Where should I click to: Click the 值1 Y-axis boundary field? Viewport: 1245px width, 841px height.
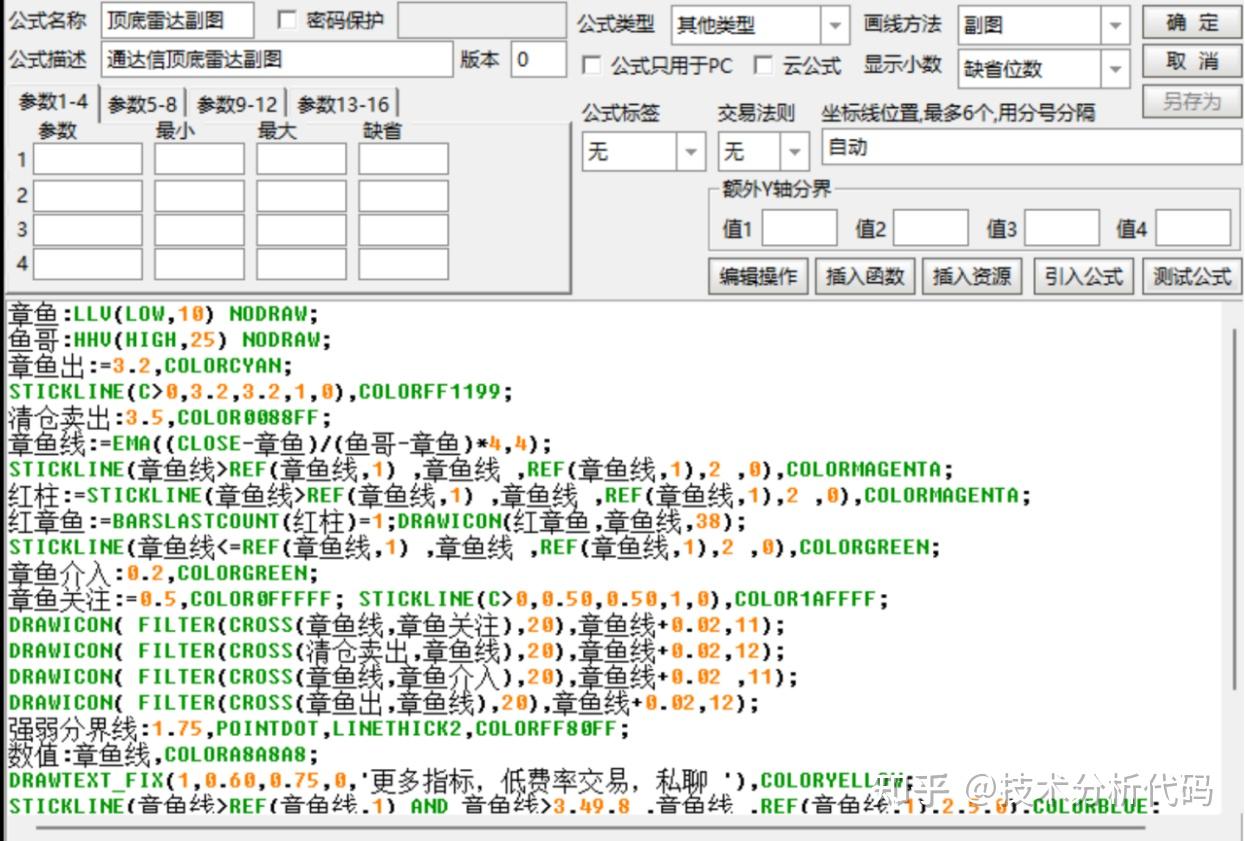point(799,228)
